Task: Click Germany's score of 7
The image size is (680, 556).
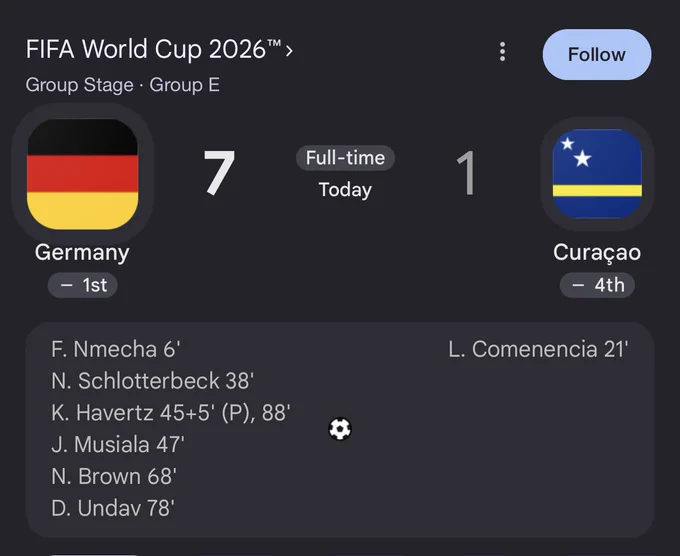Action: point(219,173)
